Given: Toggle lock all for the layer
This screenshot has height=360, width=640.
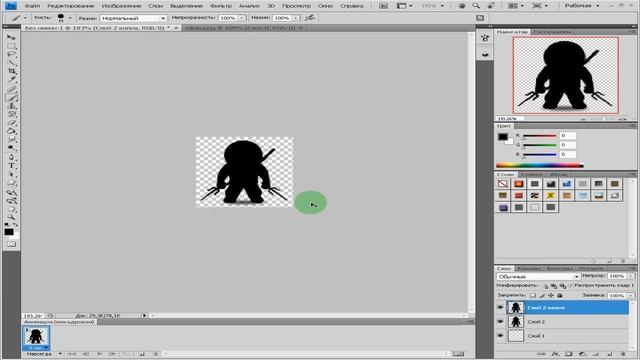Looking at the screenshot, I should pos(560,296).
